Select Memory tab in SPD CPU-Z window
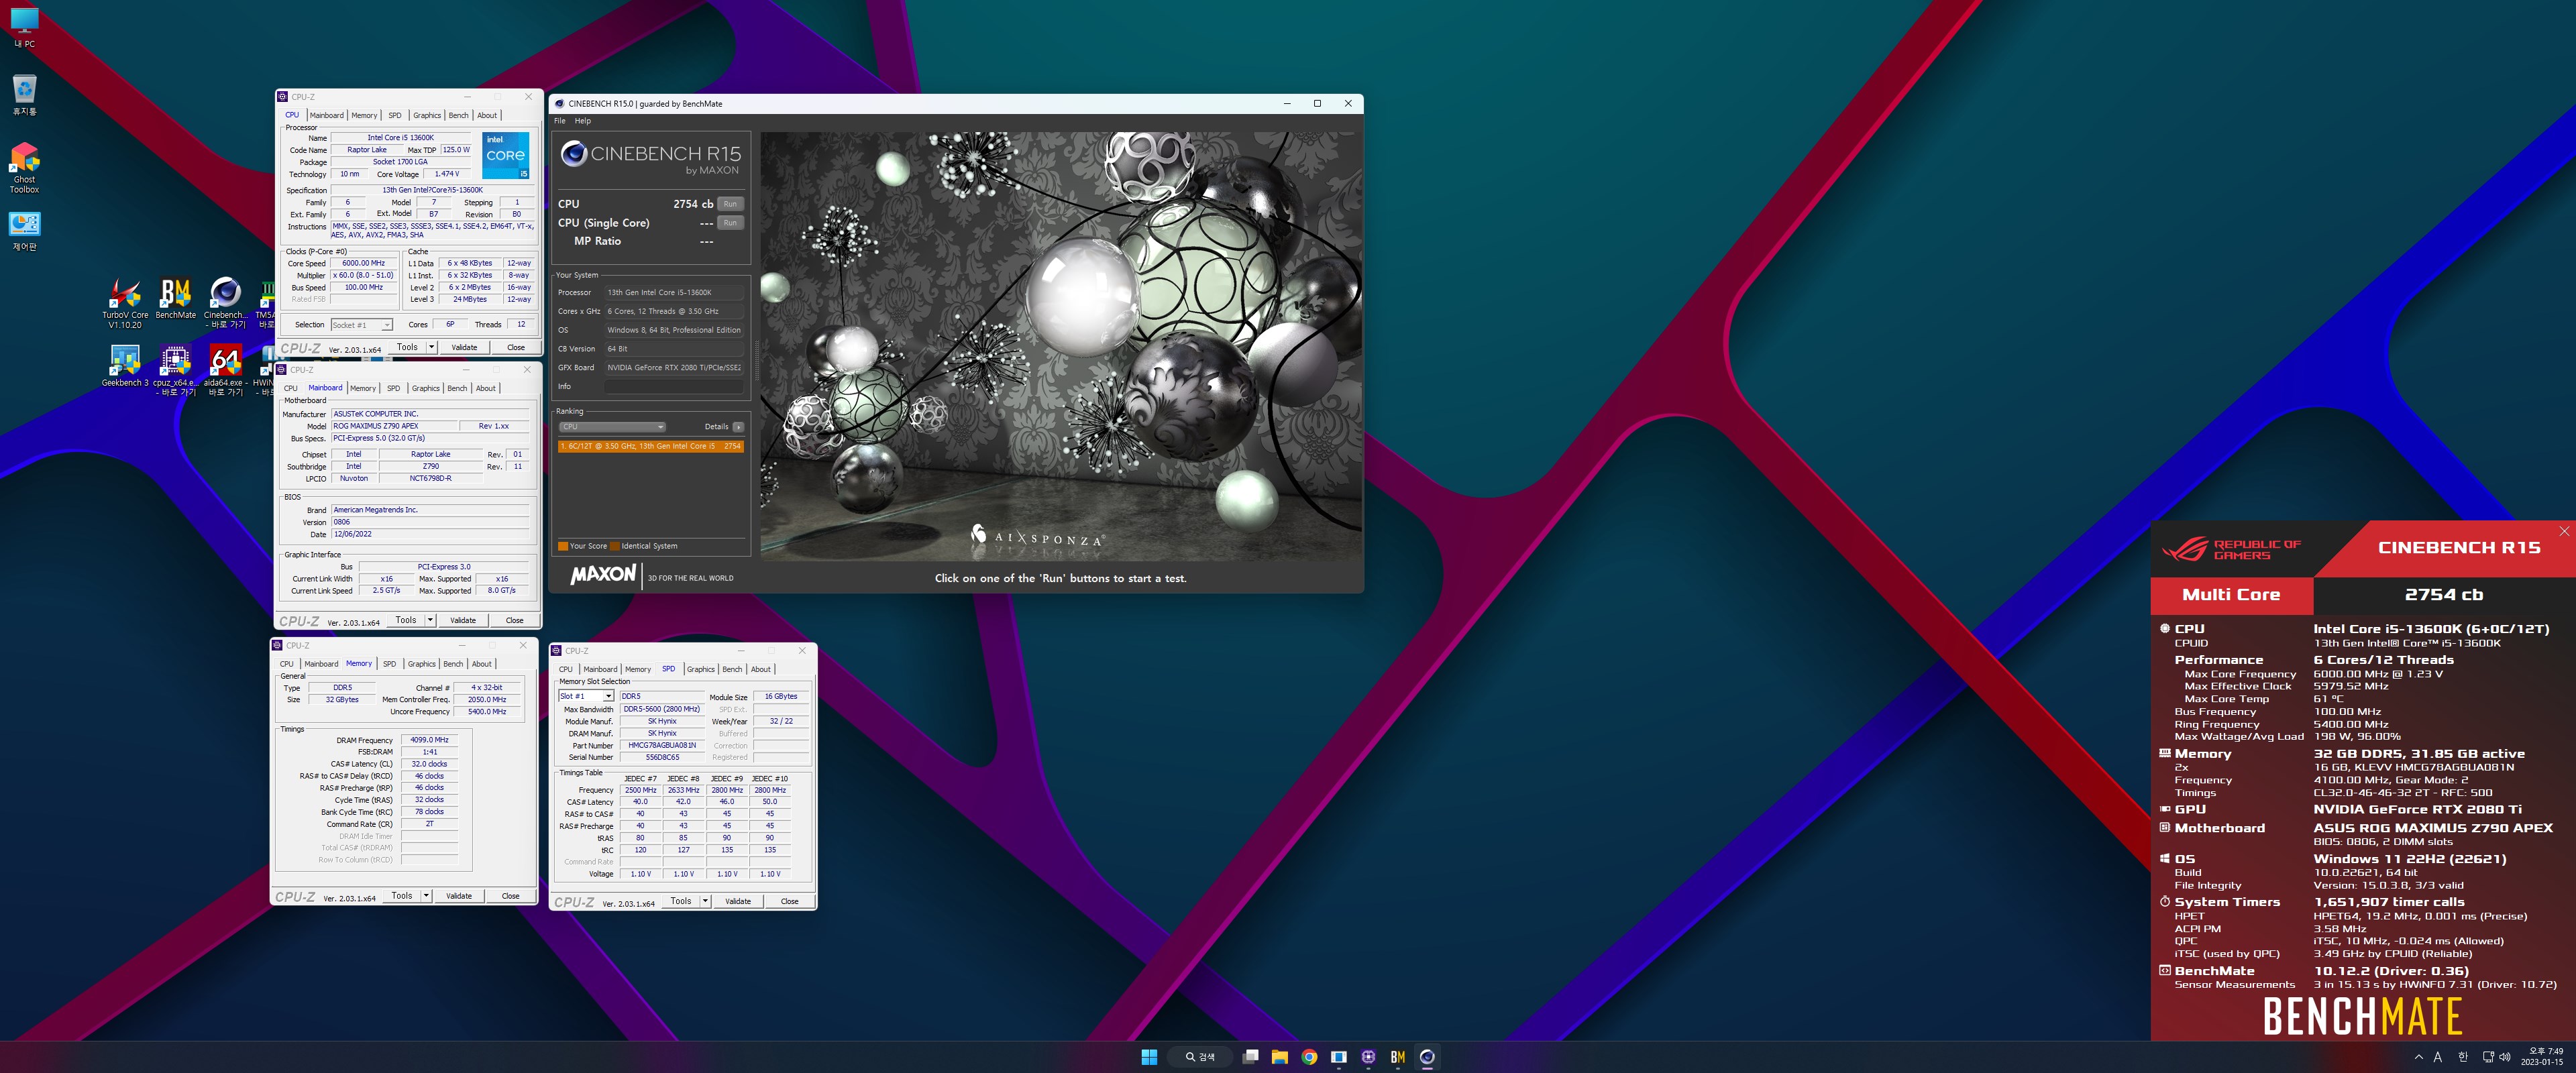2576x1073 pixels. click(638, 669)
